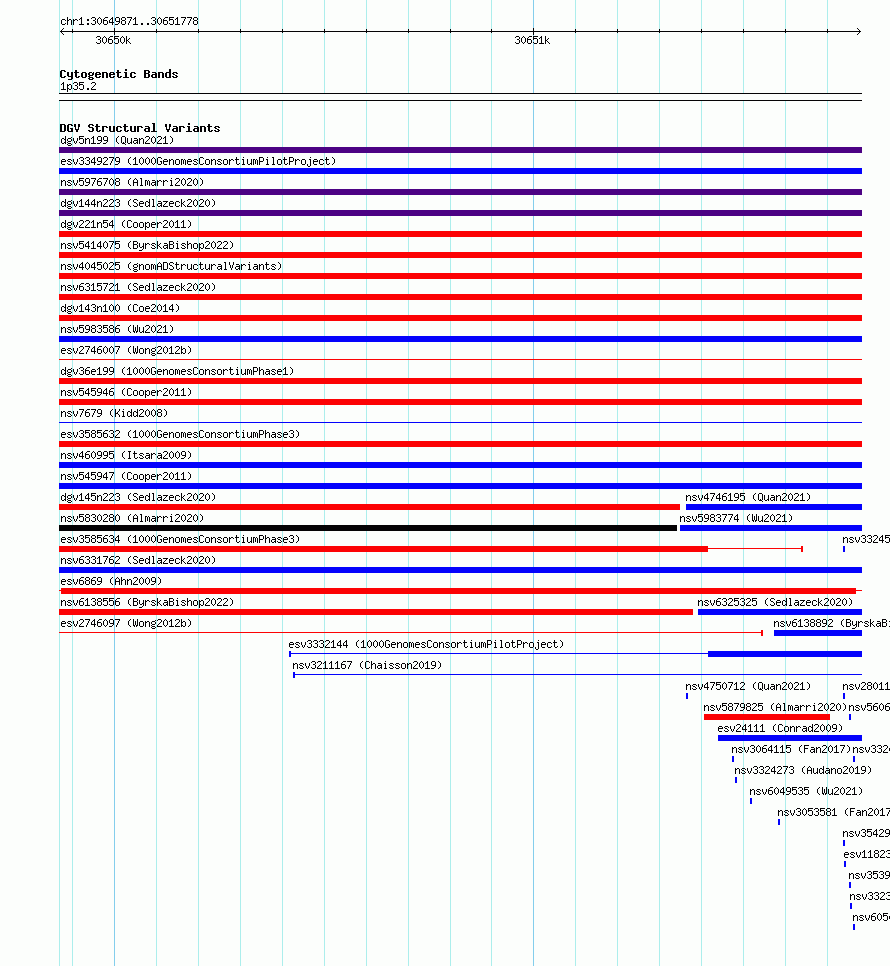
Task: Click the red dgv145n223 variant bar
Action: [x=370, y=507]
